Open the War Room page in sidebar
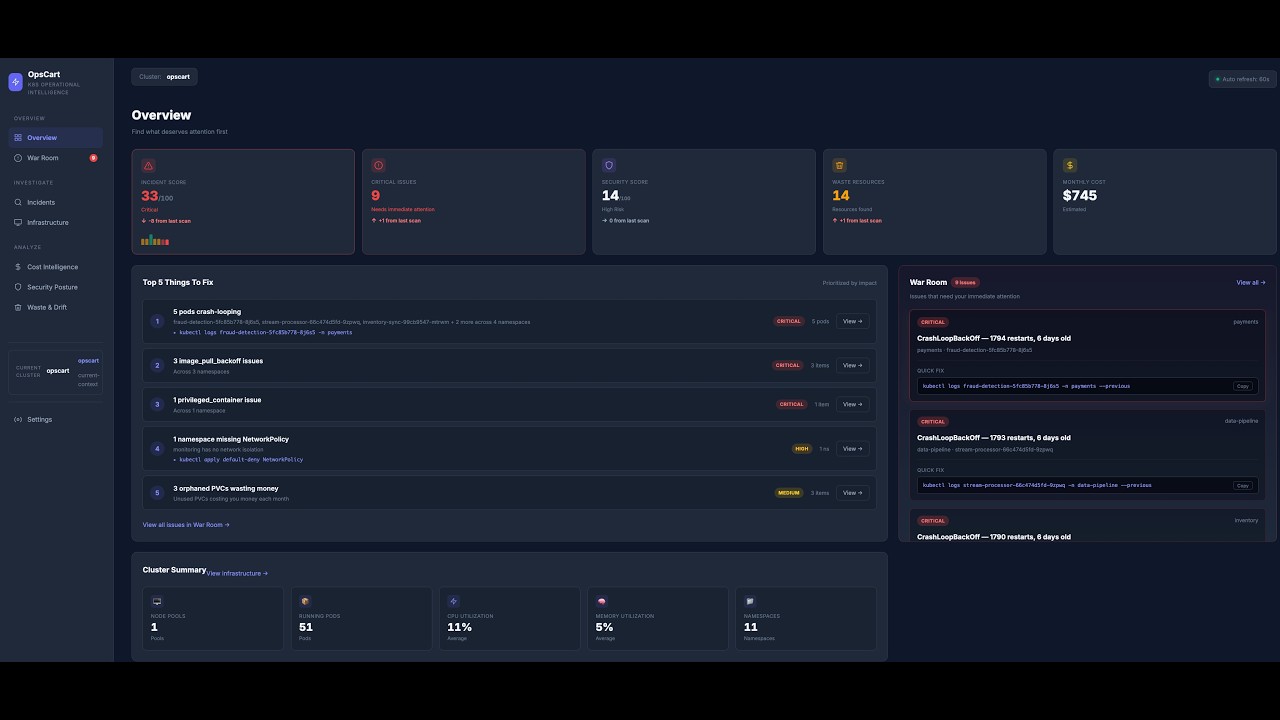This screenshot has height=720, width=1280. [56, 158]
